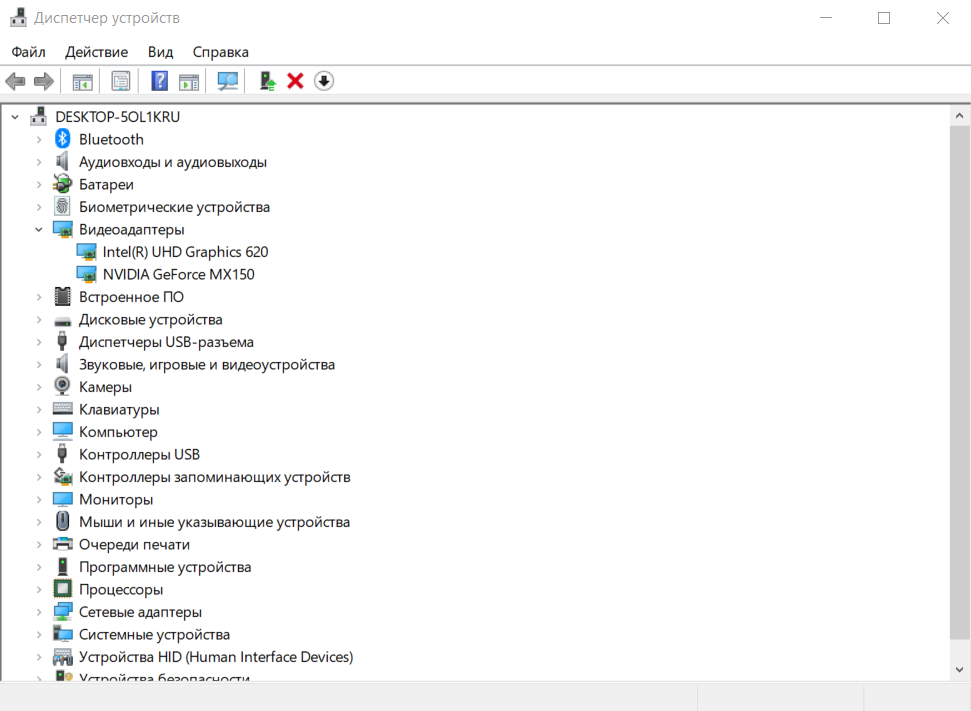971x711 pixels.
Task: Select the Клавиатуры text label
Action: [119, 409]
